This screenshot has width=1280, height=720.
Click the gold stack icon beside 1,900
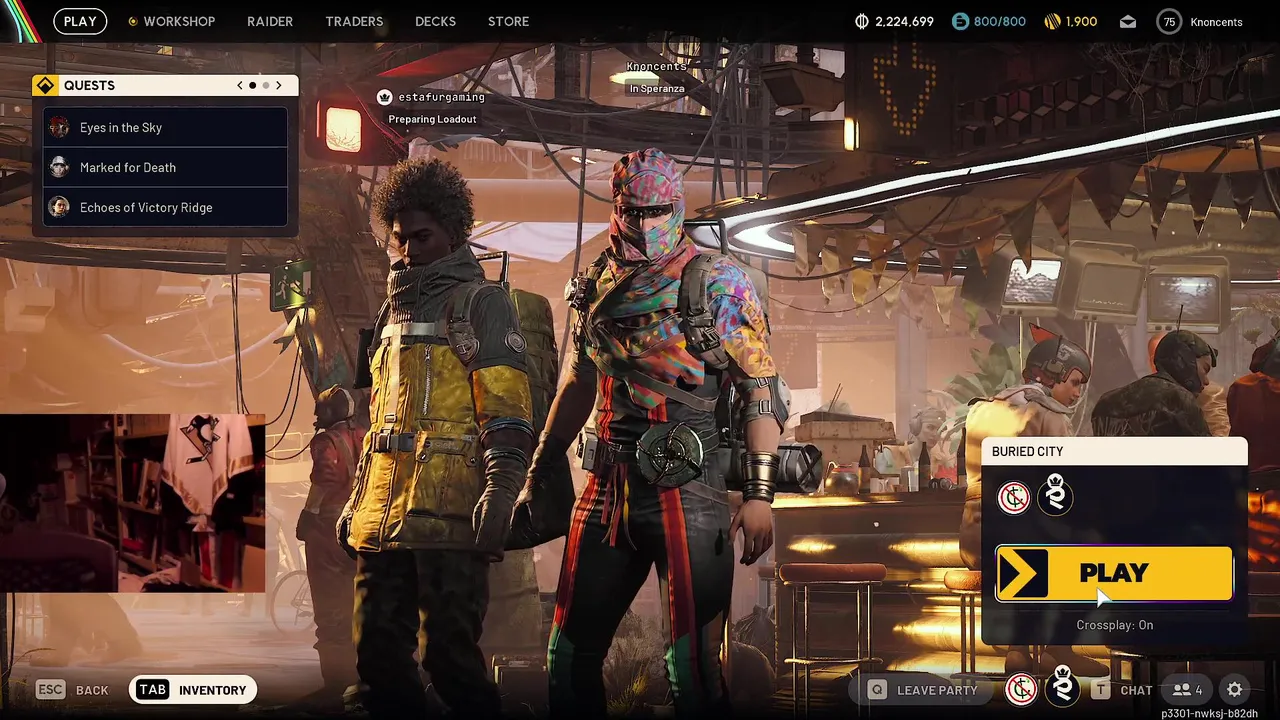1052,21
